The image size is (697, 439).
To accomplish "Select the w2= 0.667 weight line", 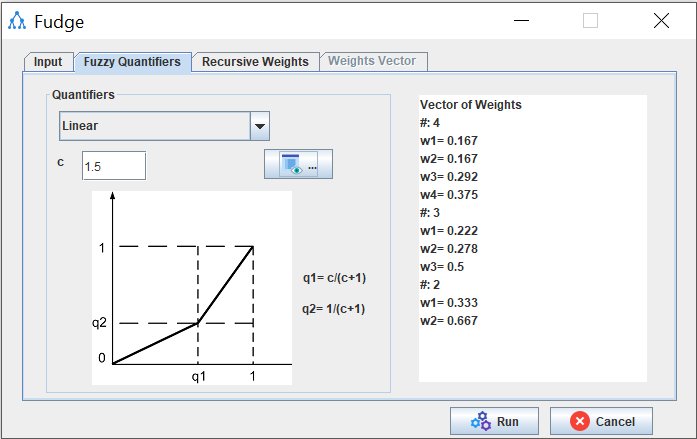I will point(449,321).
